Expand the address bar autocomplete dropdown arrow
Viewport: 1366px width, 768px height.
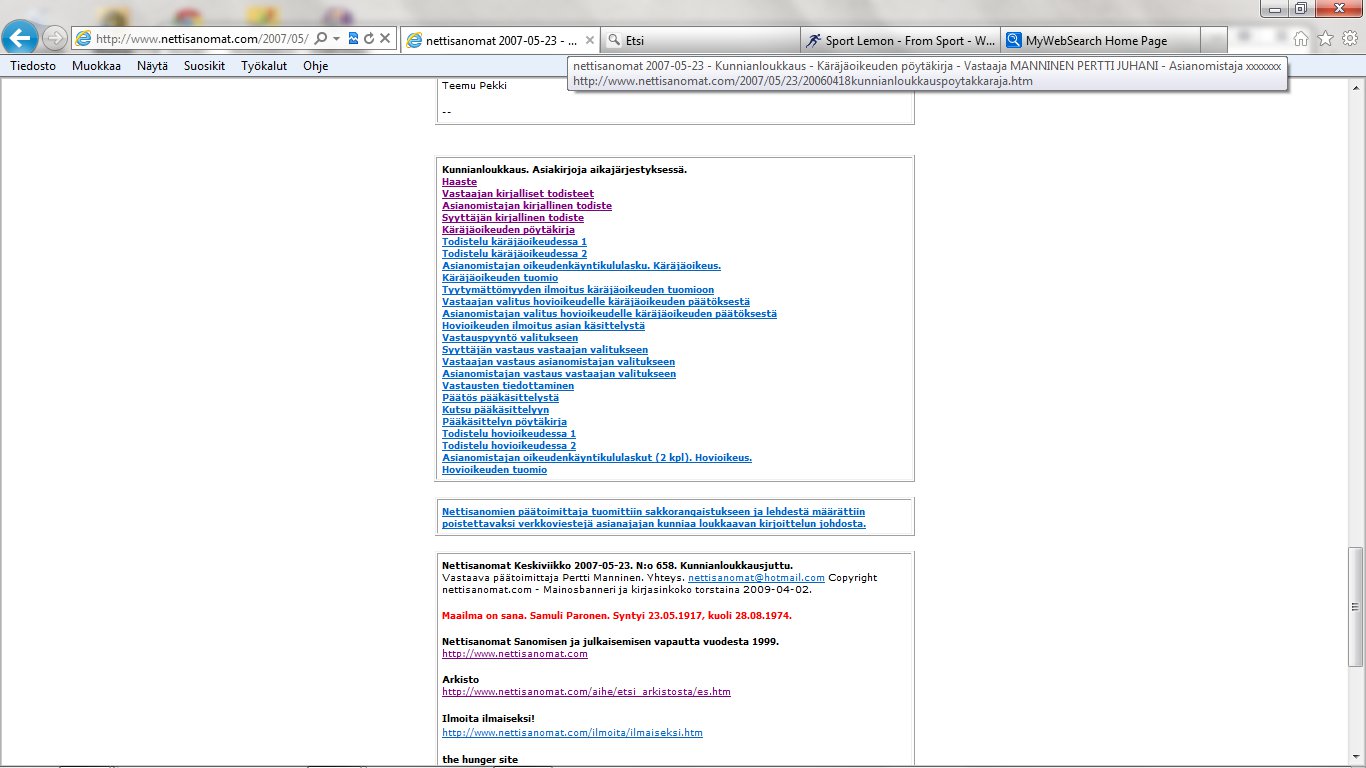tap(337, 39)
